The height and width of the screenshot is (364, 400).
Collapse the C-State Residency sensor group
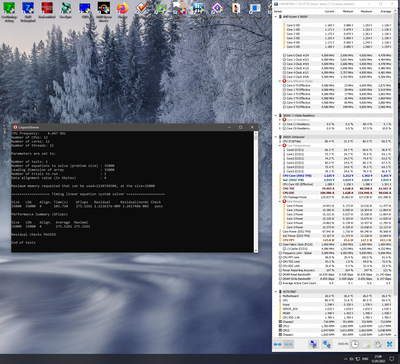pyautogui.click(x=276, y=115)
